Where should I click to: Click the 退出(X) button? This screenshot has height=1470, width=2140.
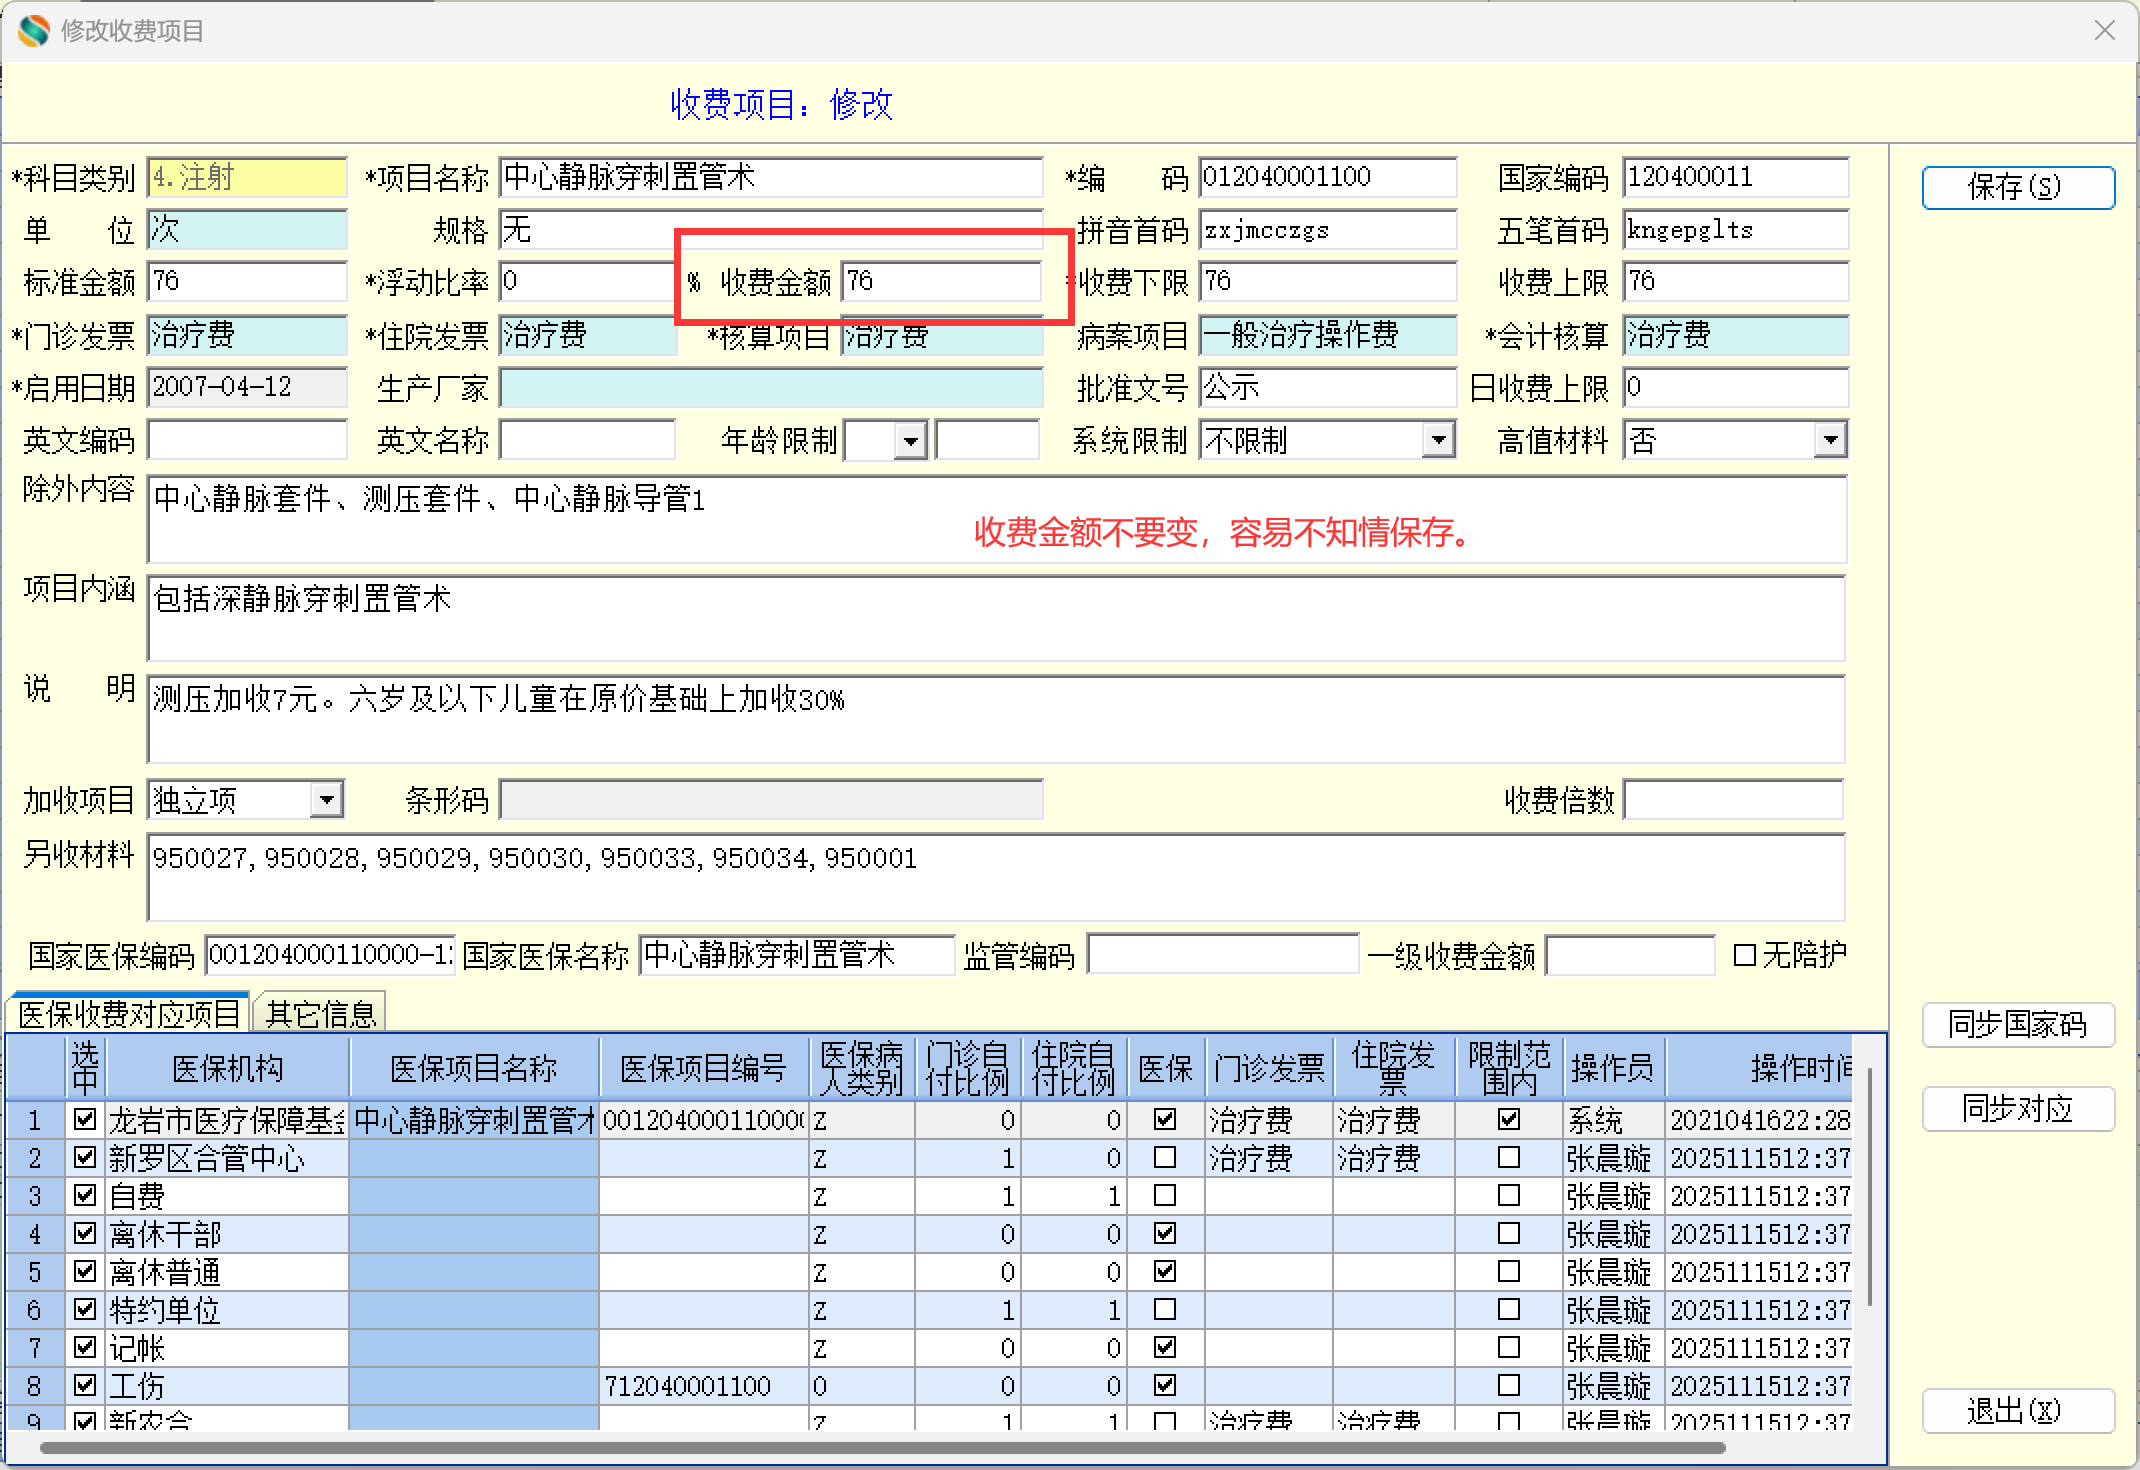tap(2016, 1411)
